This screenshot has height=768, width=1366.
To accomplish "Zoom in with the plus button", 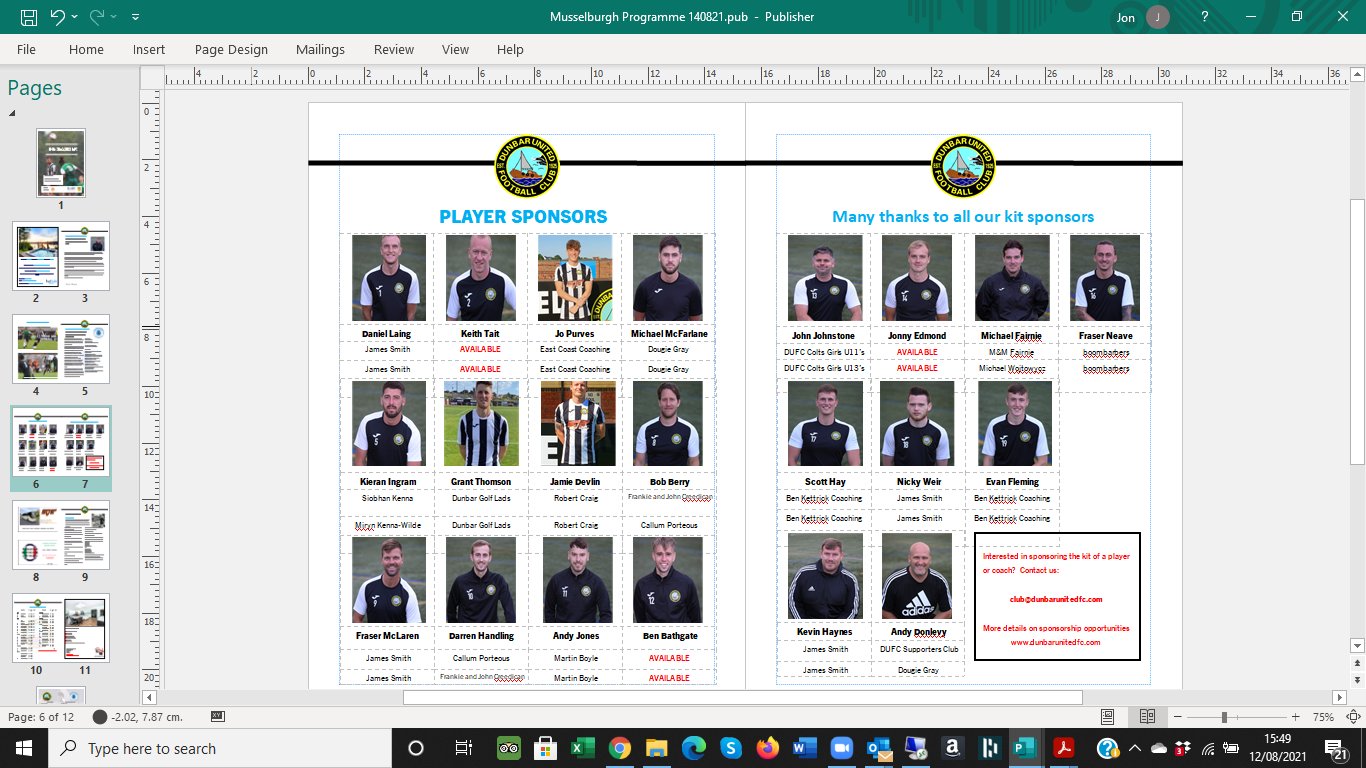I will coord(1295,717).
